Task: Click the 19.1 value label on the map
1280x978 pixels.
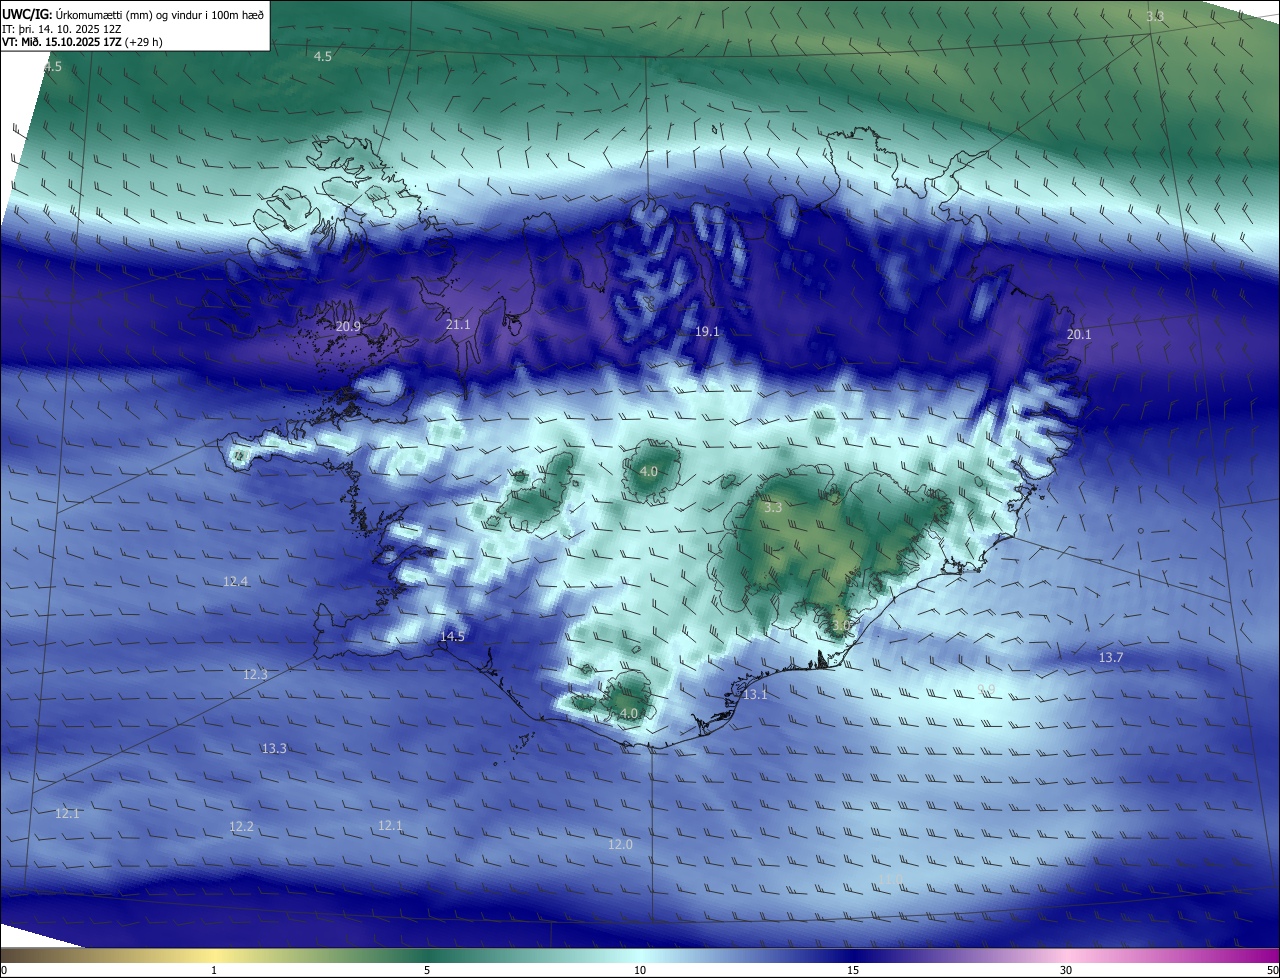Action: pyautogui.click(x=707, y=331)
